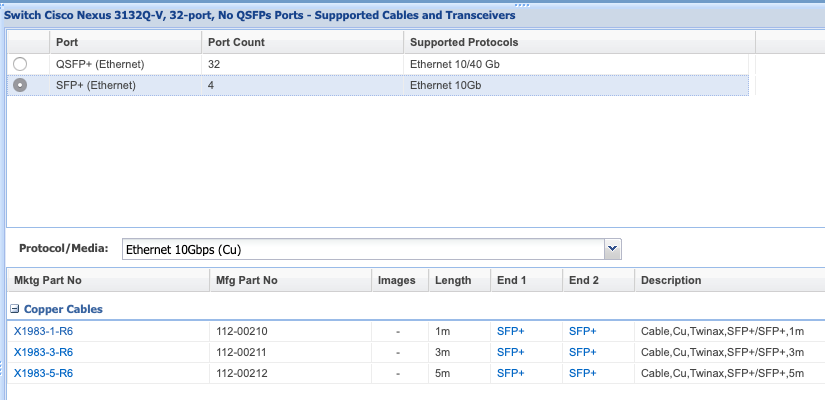Open the X1983-5-R6 part link
This screenshot has width=825, height=400.
click(43, 373)
